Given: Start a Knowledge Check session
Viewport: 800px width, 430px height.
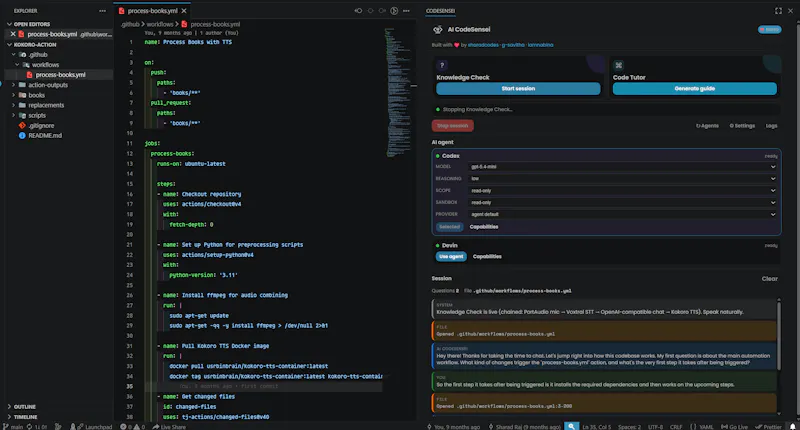Looking at the screenshot, I should (518, 89).
